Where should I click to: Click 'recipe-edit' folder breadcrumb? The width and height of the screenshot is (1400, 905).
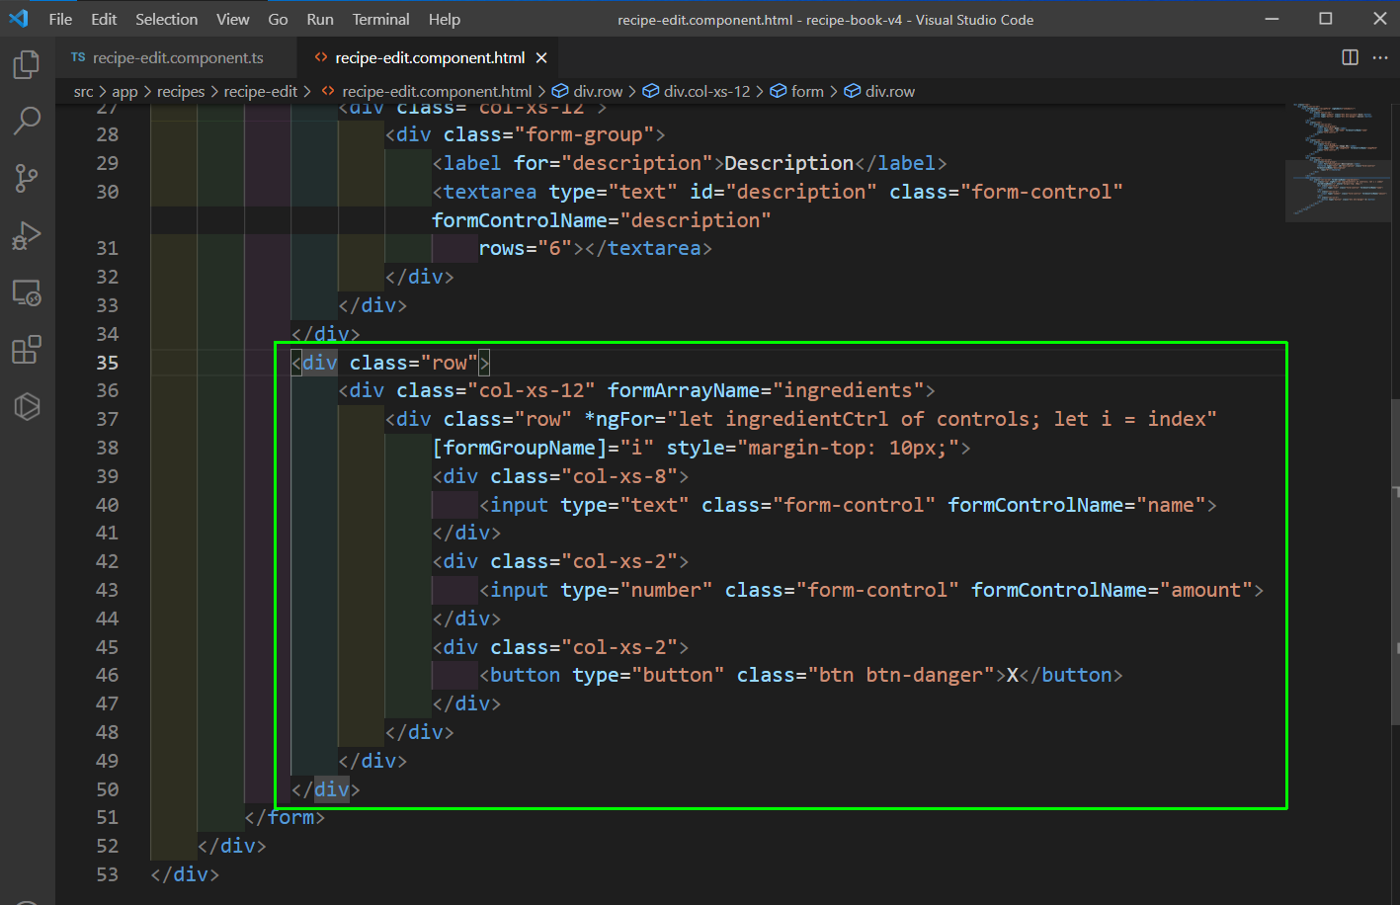pos(261,91)
